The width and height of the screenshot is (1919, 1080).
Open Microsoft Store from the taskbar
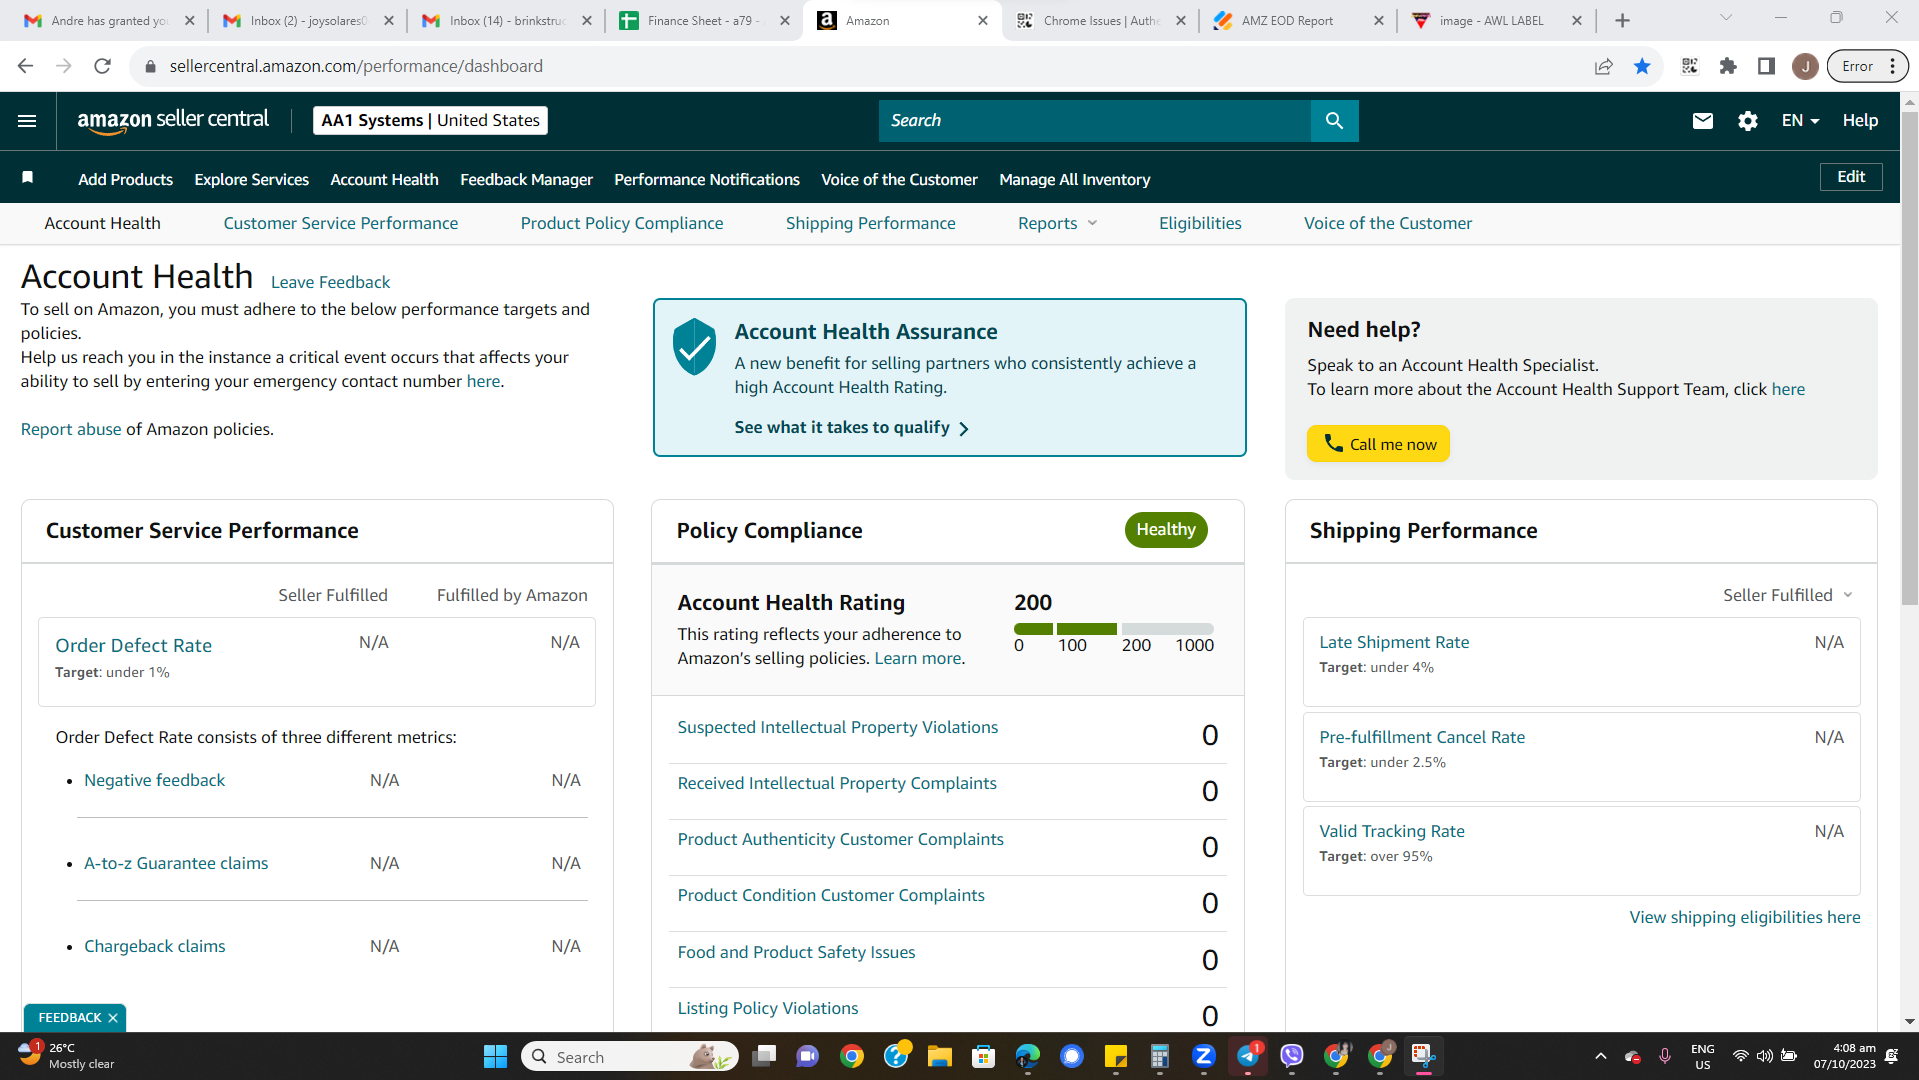(x=983, y=1057)
